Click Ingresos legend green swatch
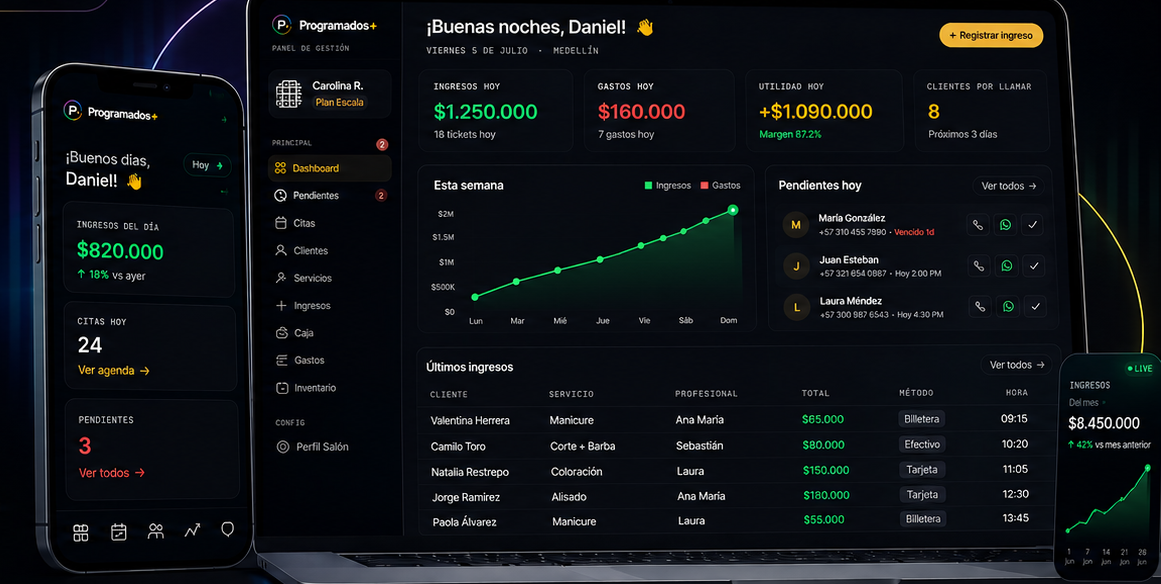This screenshot has width=1161, height=584. 648,186
